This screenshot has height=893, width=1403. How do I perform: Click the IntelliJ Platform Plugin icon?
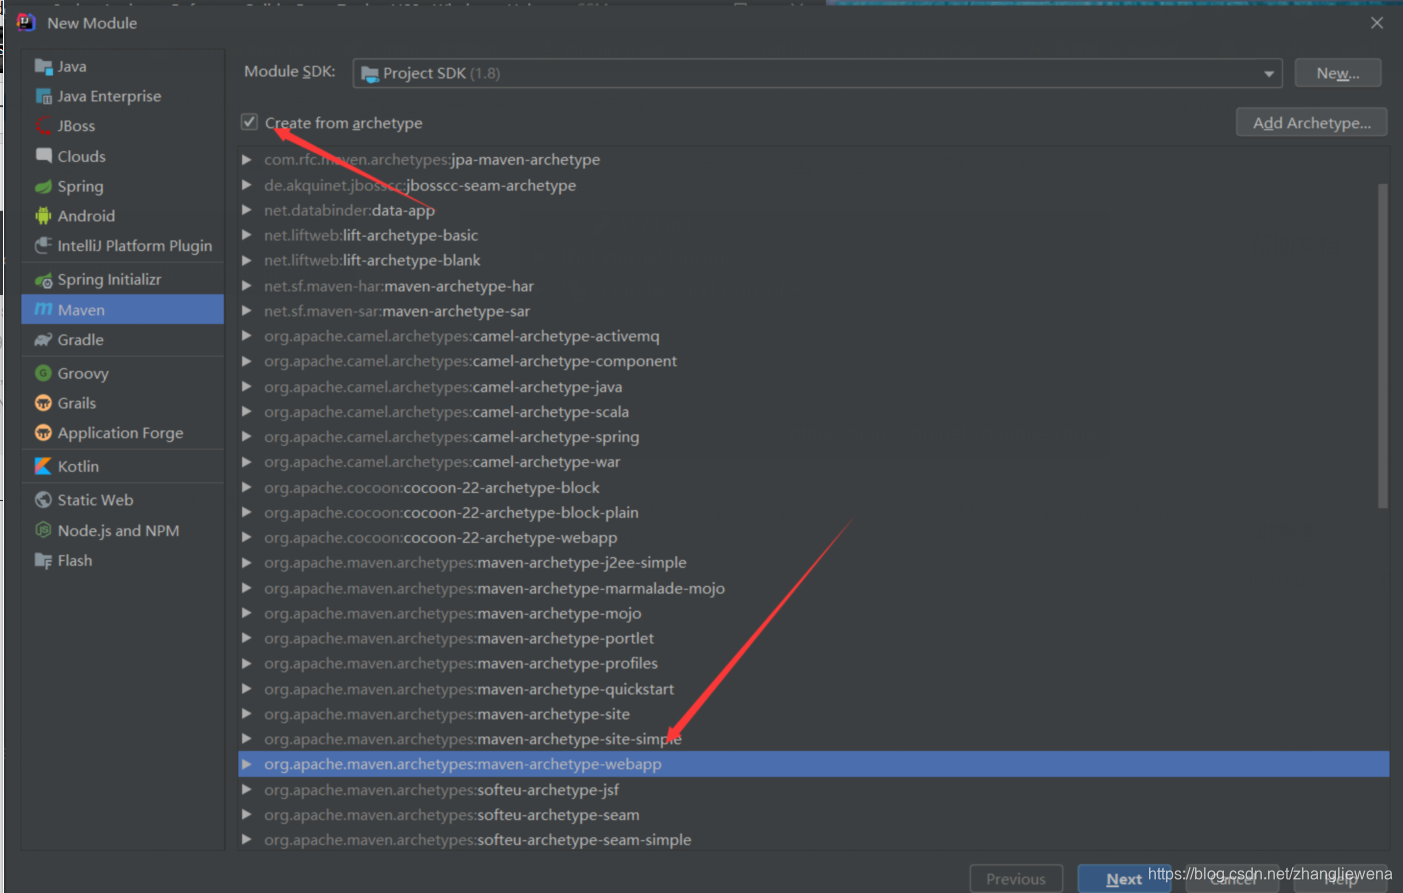pos(43,246)
